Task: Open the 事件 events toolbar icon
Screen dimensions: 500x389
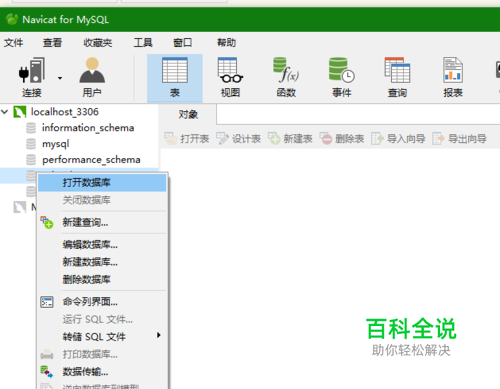Action: pyautogui.click(x=342, y=77)
